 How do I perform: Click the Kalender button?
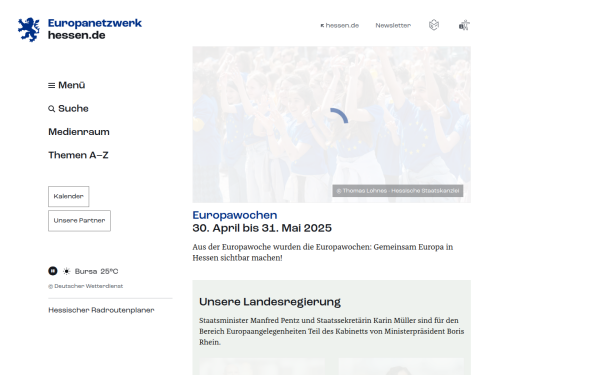click(68, 196)
